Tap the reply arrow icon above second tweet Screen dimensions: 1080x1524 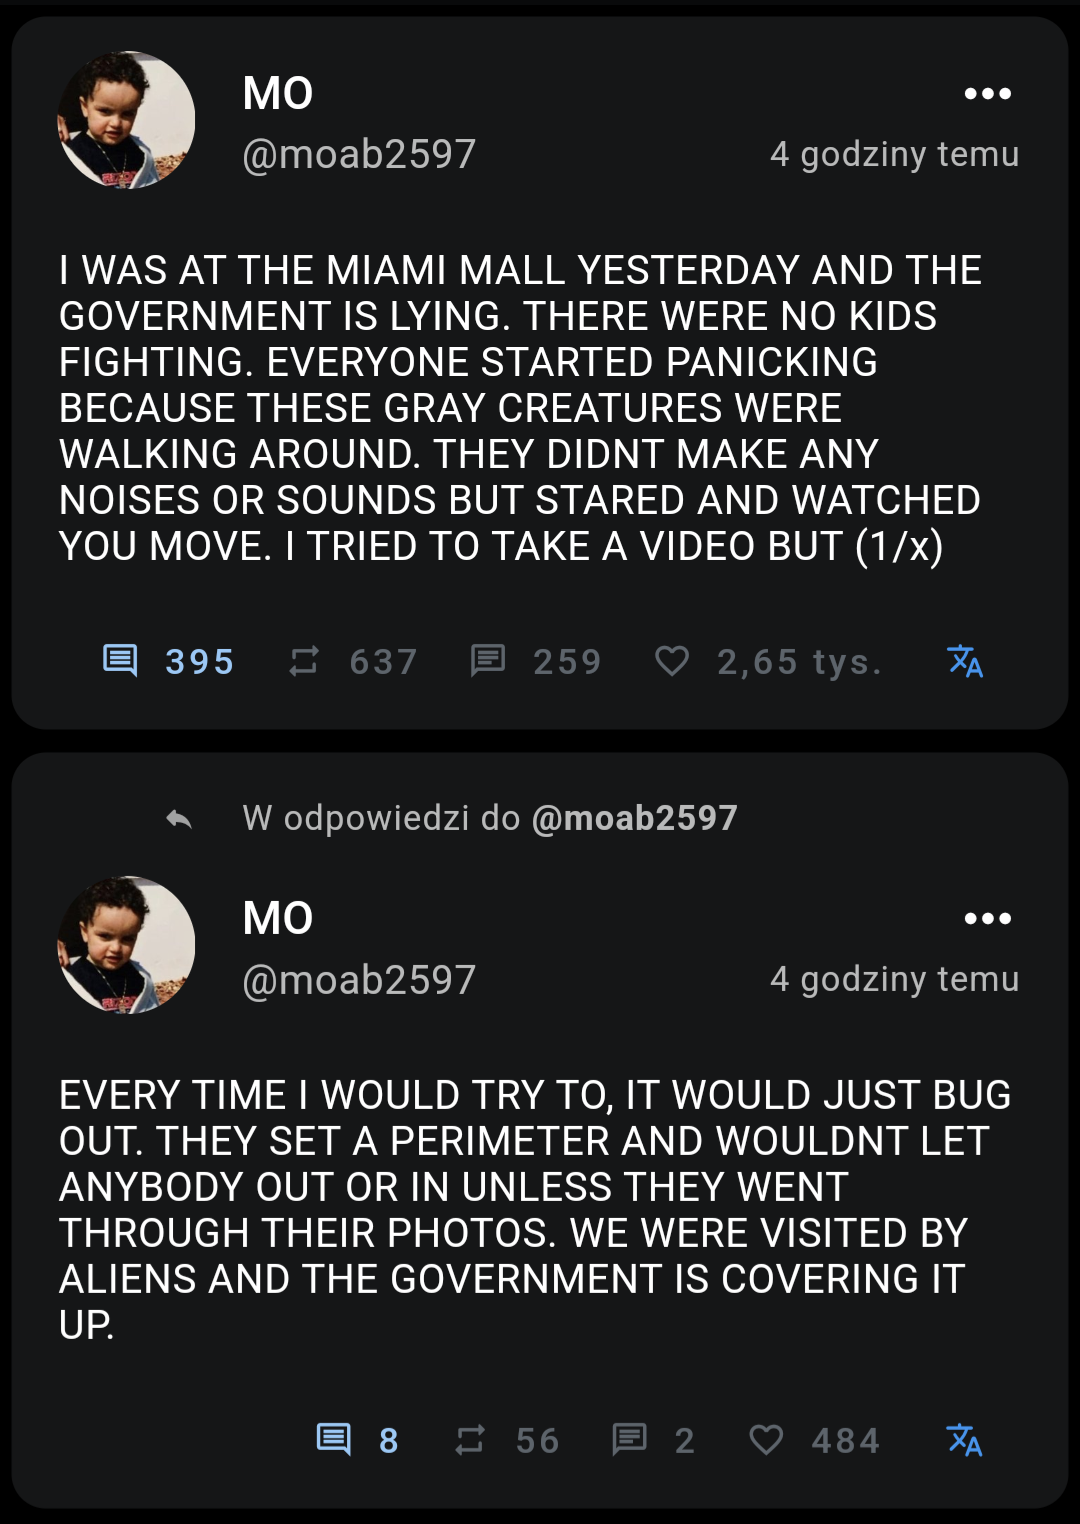tap(179, 819)
